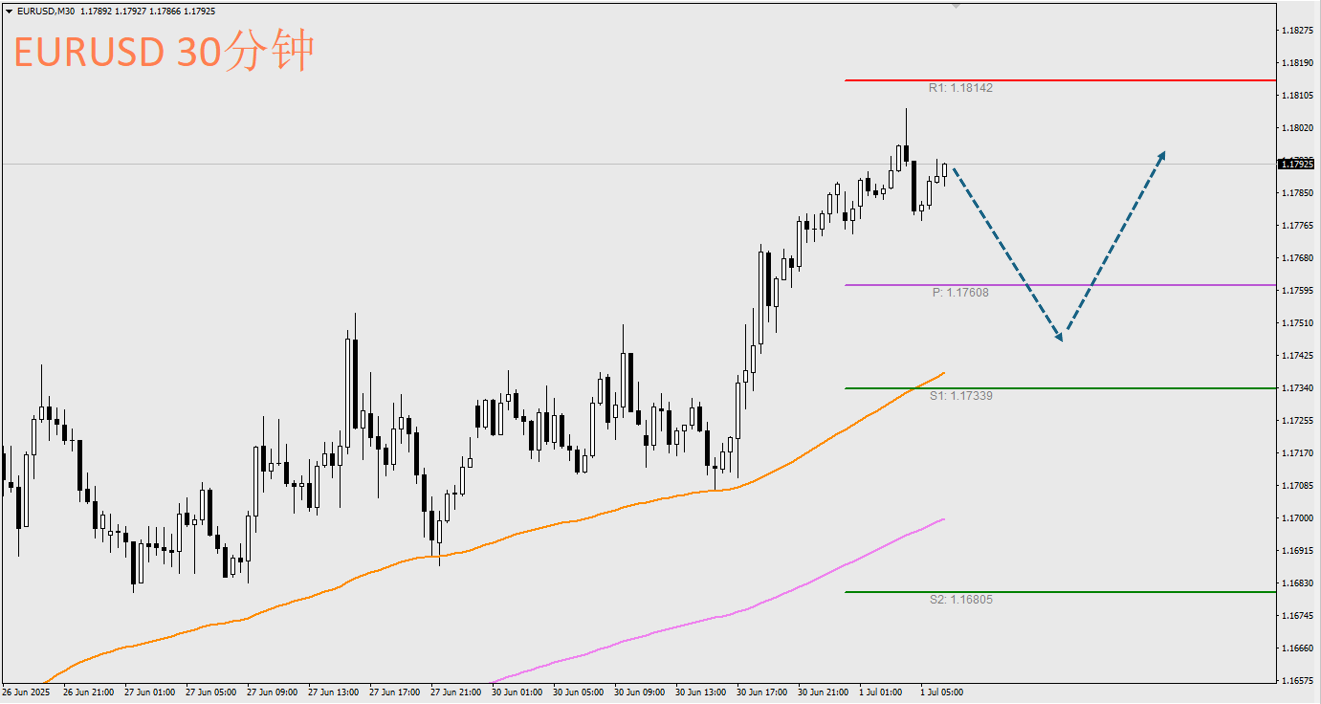Select the orange moving average line

tap(600, 515)
